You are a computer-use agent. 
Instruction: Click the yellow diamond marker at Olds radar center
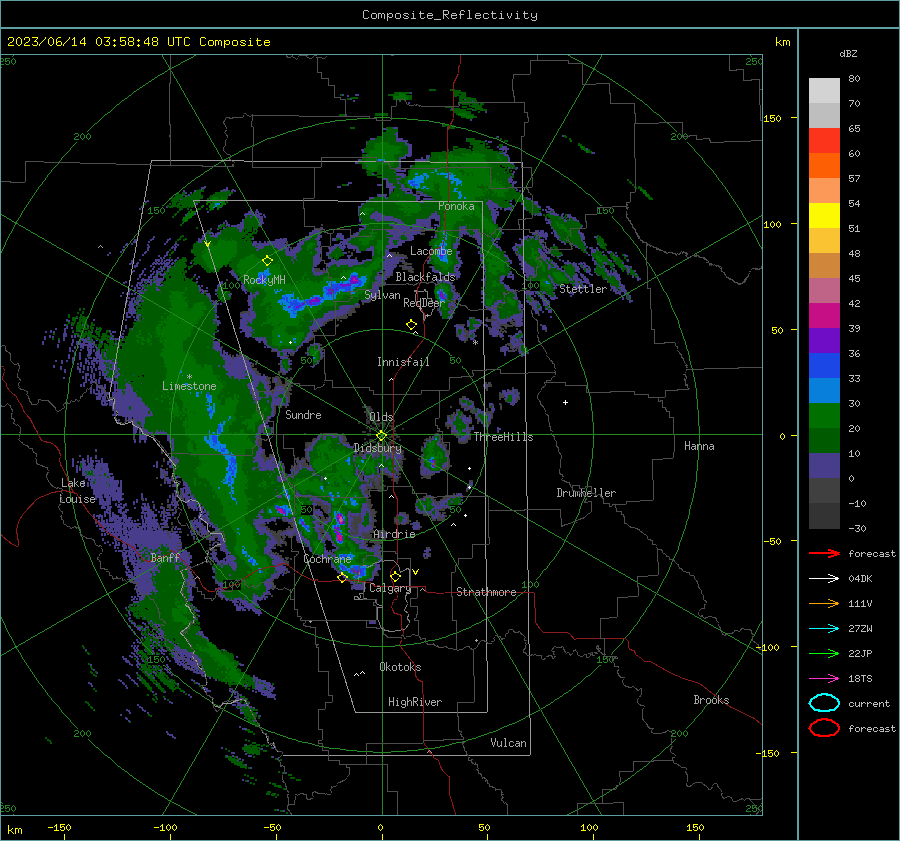point(381,436)
